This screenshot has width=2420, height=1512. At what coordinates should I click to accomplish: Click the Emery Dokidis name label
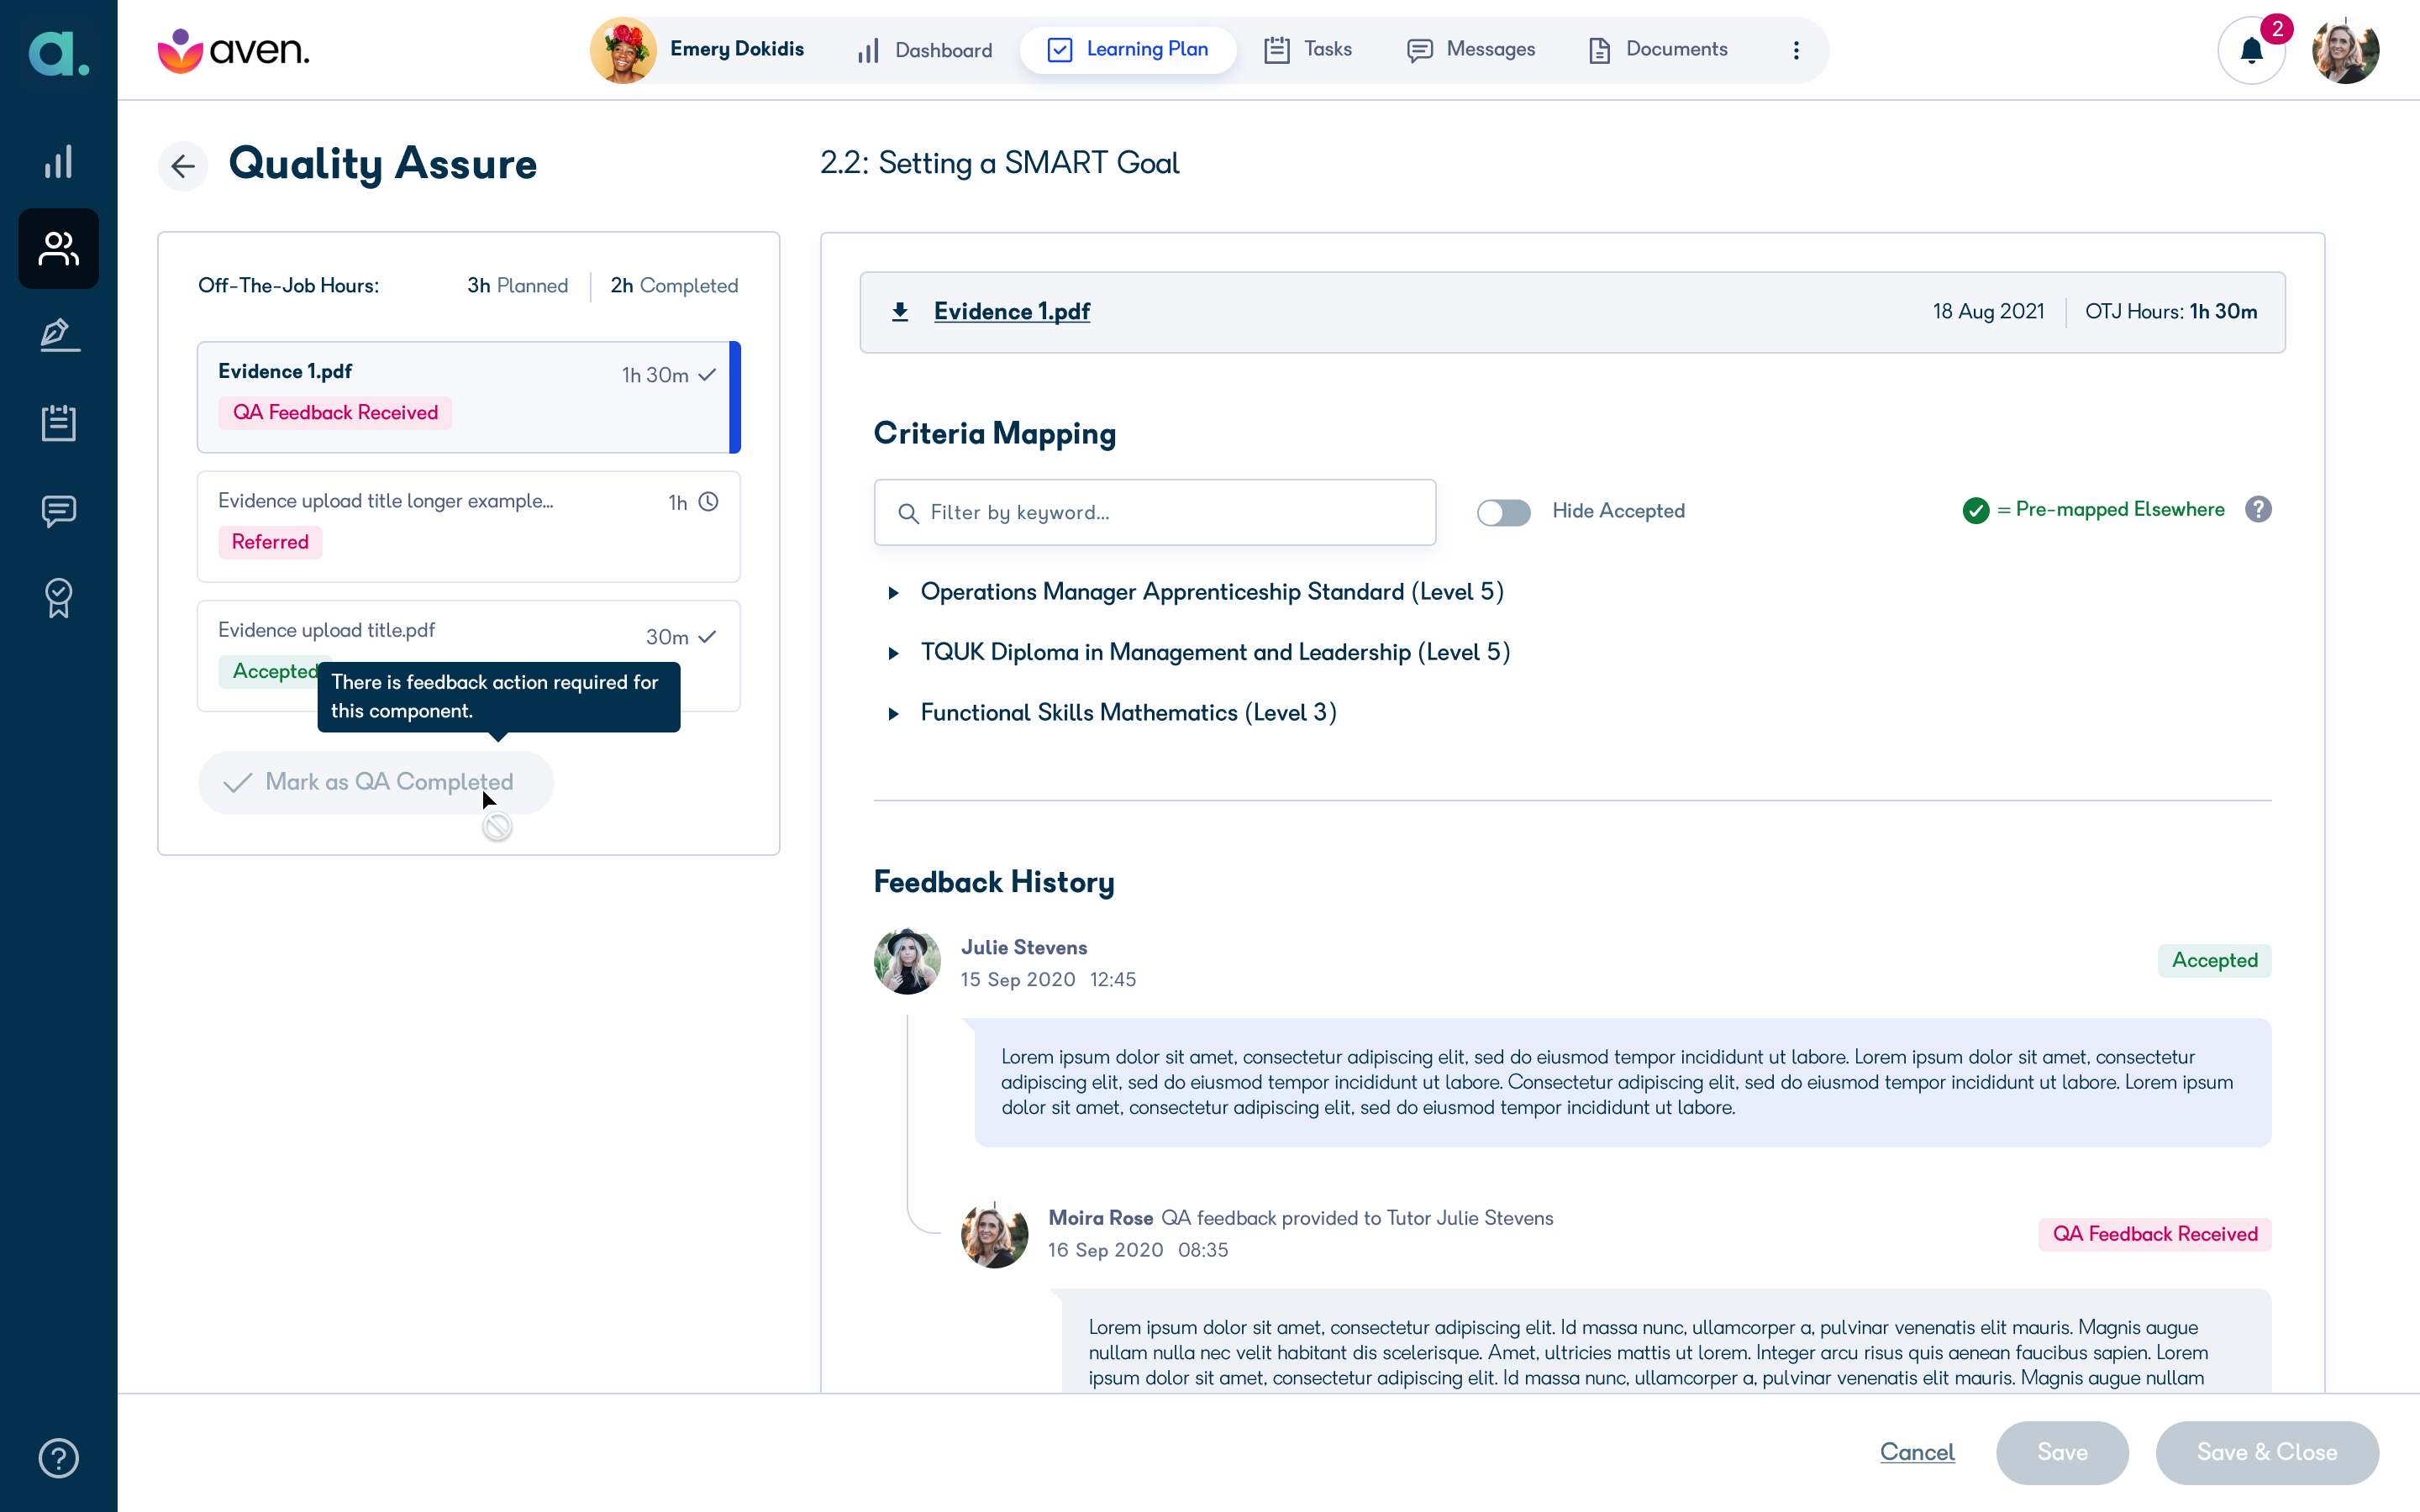coord(737,49)
